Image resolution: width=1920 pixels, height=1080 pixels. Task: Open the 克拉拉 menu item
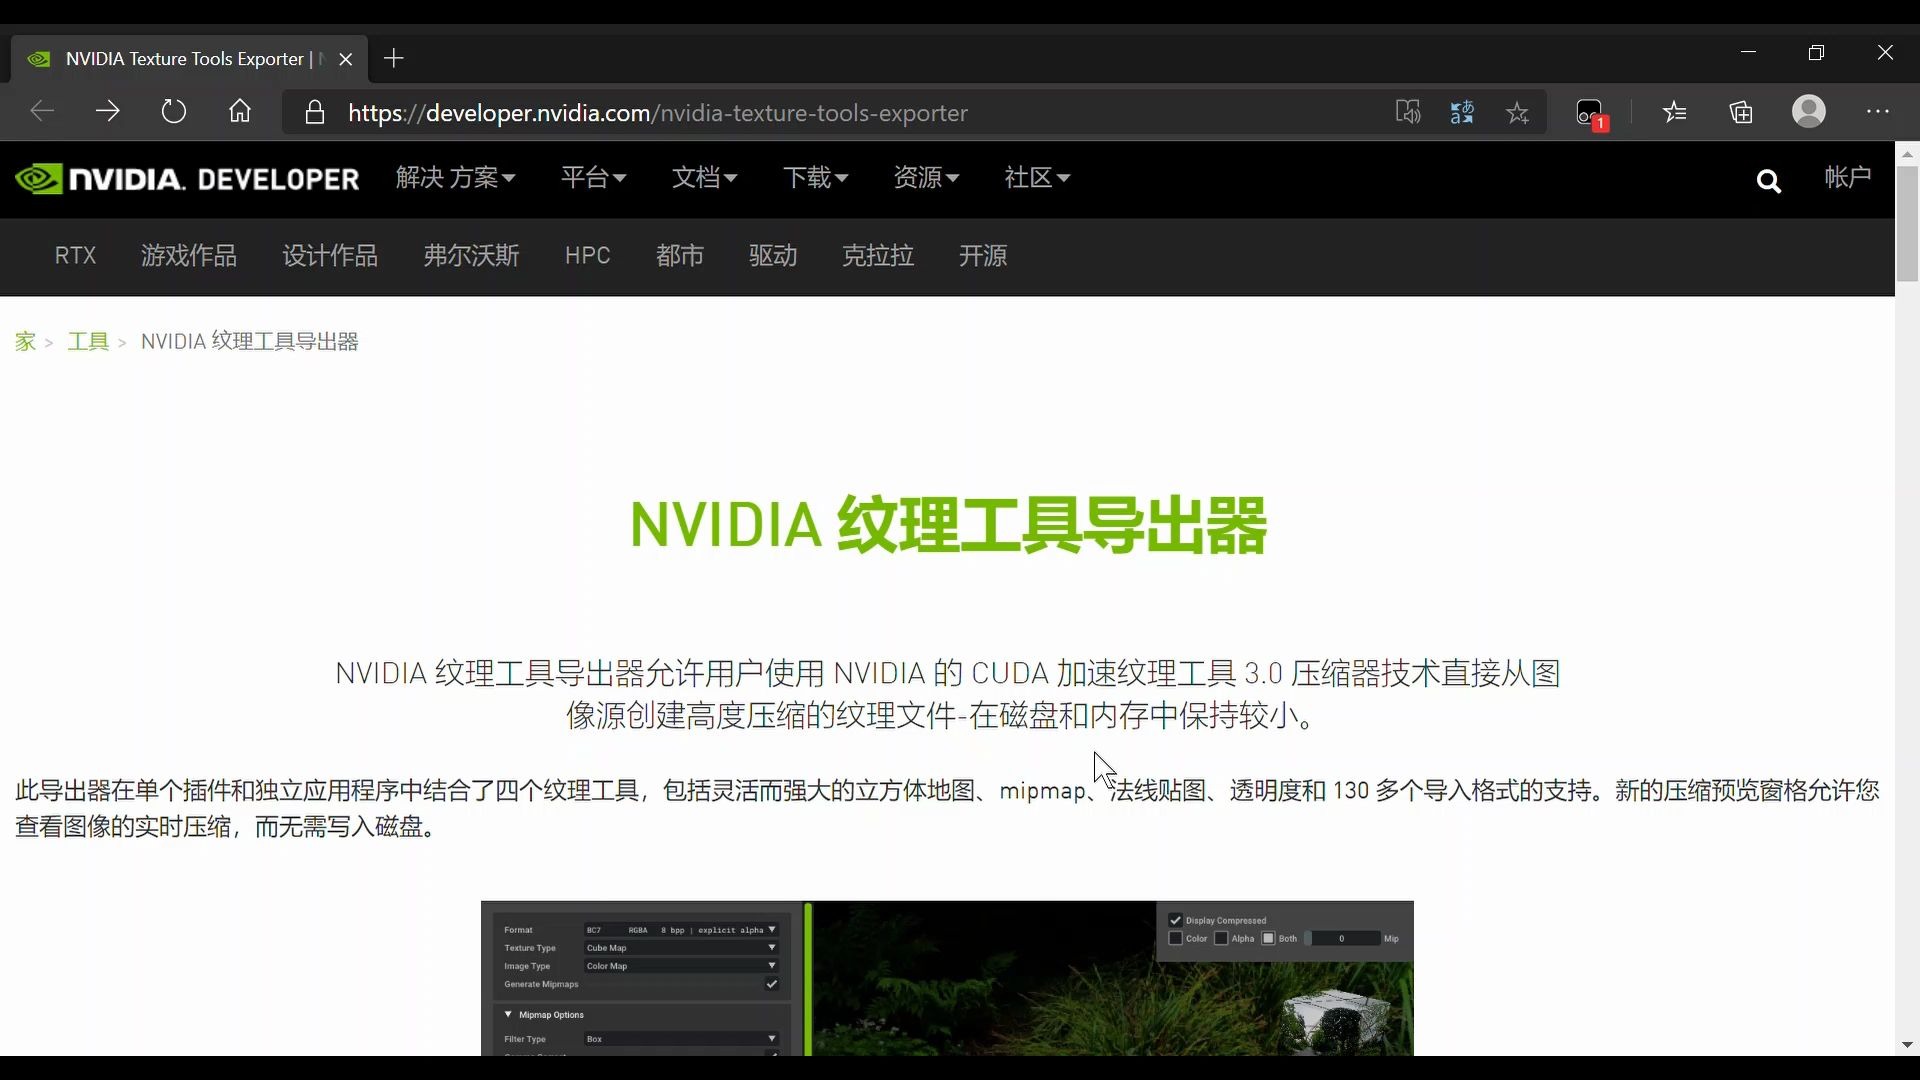tap(878, 256)
